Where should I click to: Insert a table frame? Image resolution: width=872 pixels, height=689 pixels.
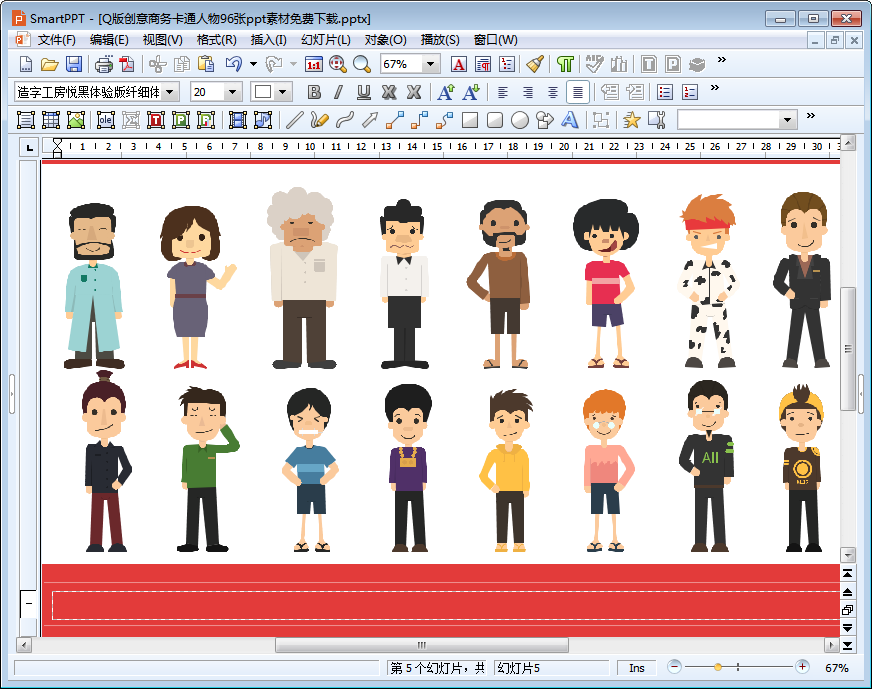(x=51, y=120)
